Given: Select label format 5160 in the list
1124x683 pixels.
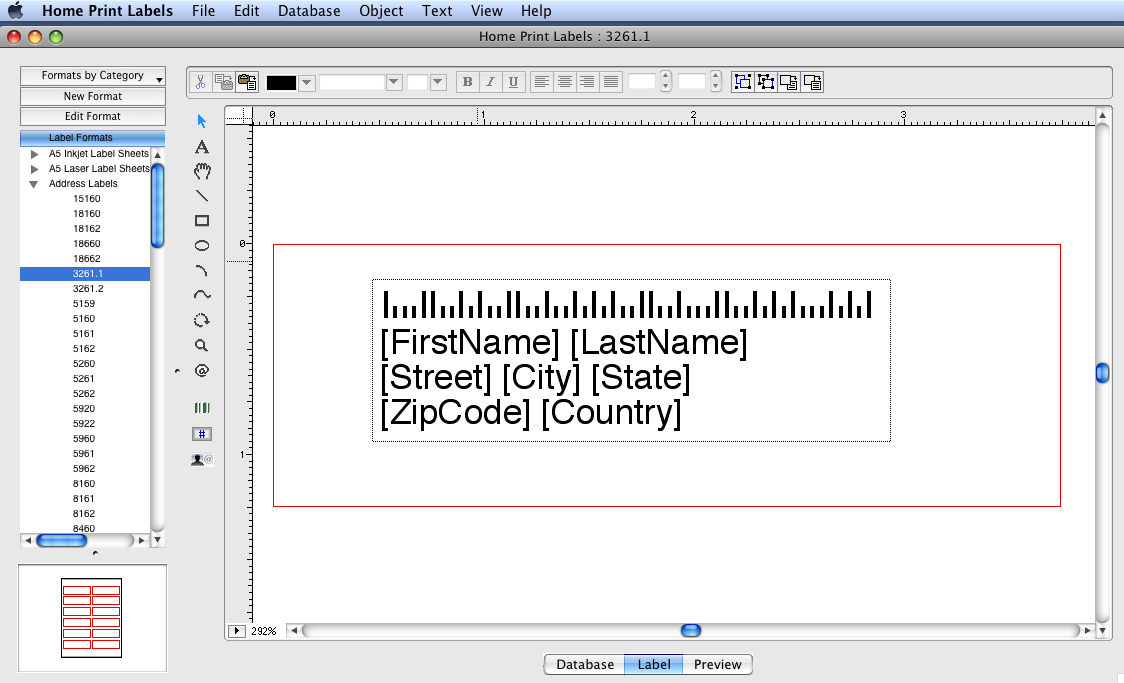Looking at the screenshot, I should (x=84, y=319).
